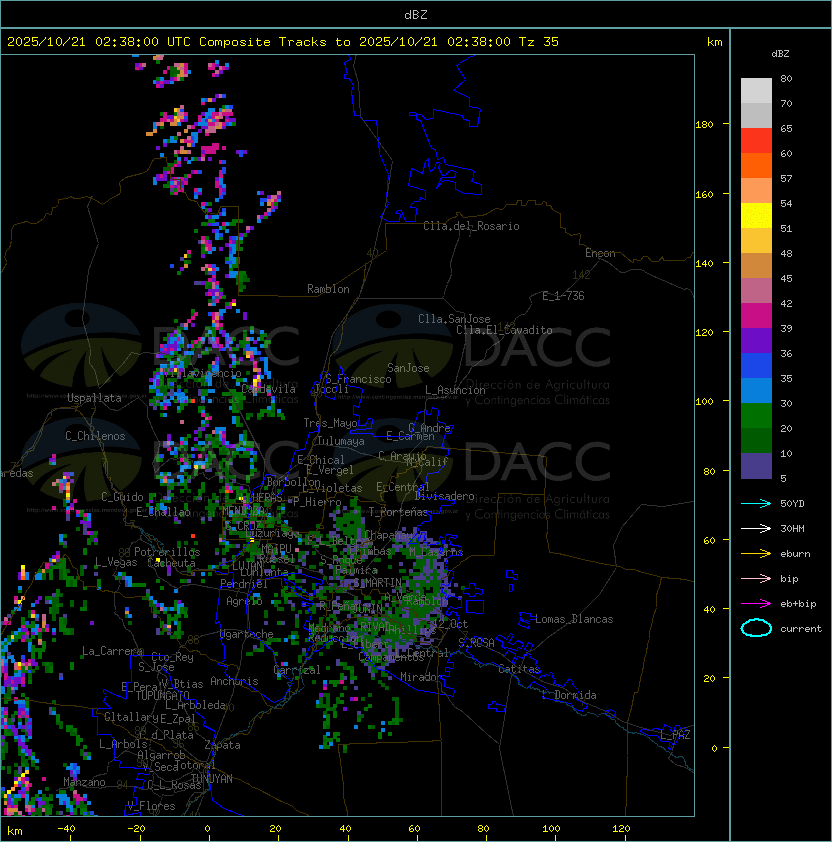Click the '180' km axis tick label
Viewport: 832px width, 842px height.
tap(704, 125)
